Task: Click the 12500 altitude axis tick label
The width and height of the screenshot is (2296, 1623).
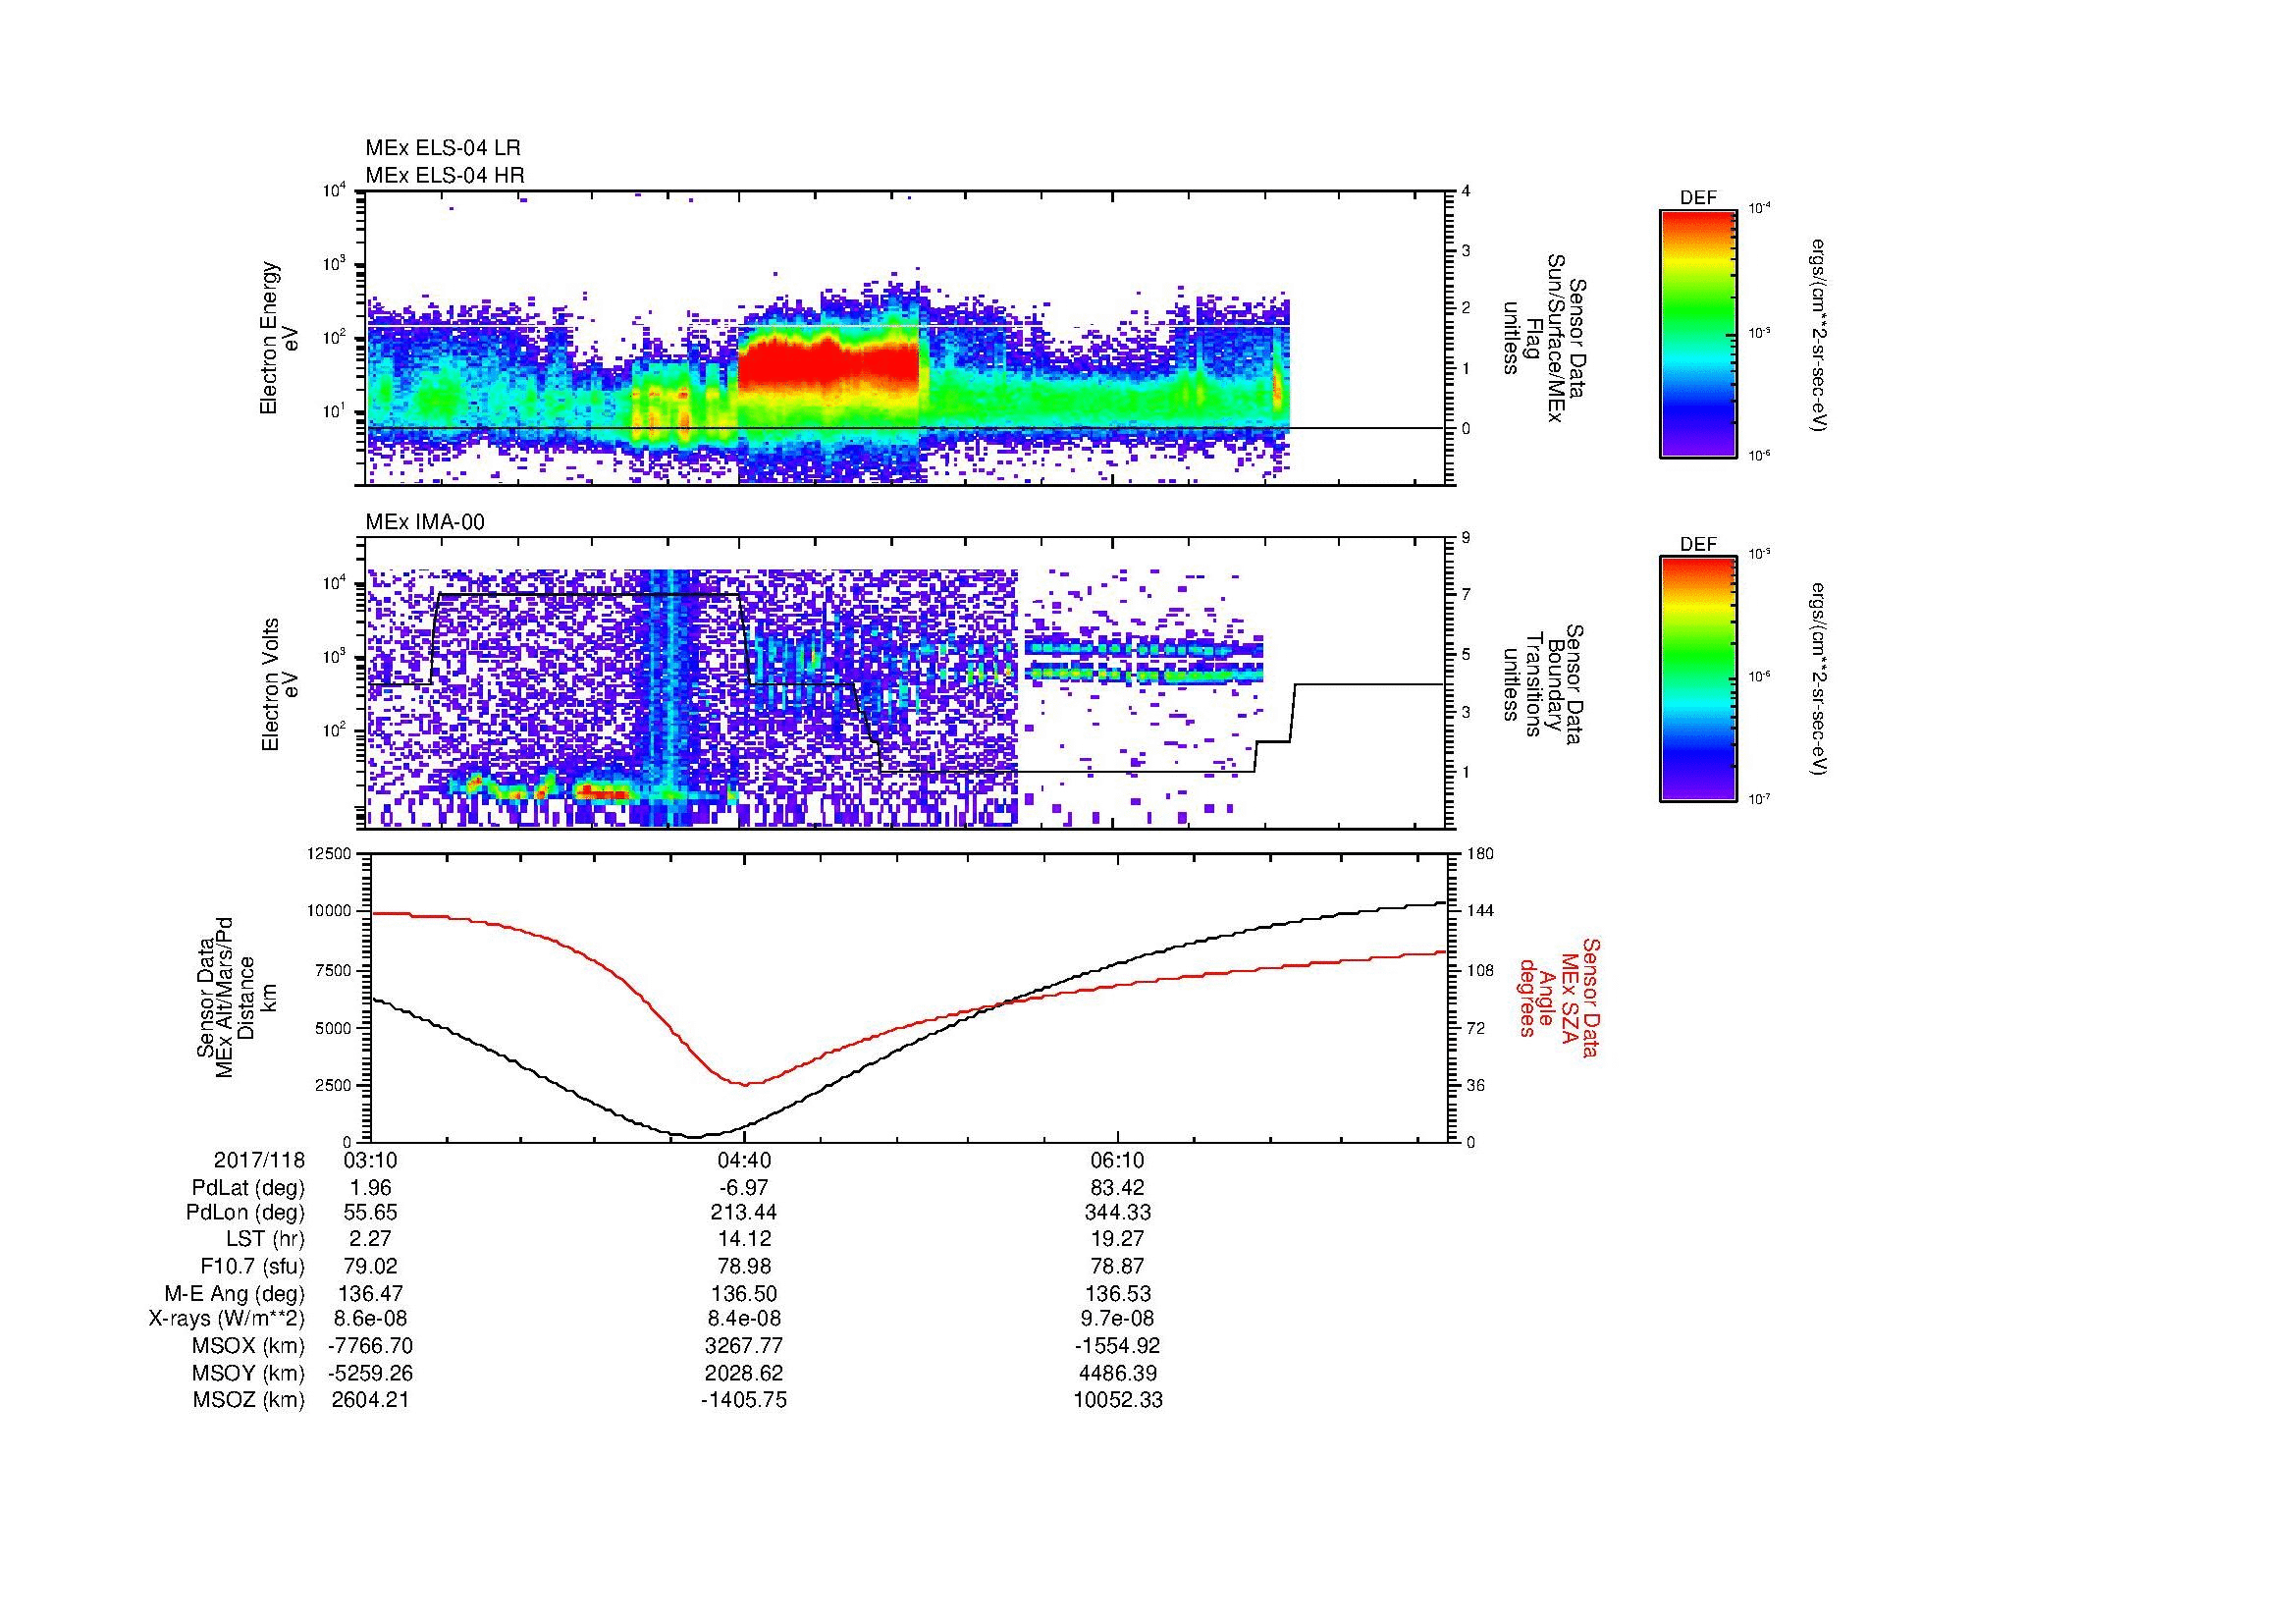Action: pos(330,853)
